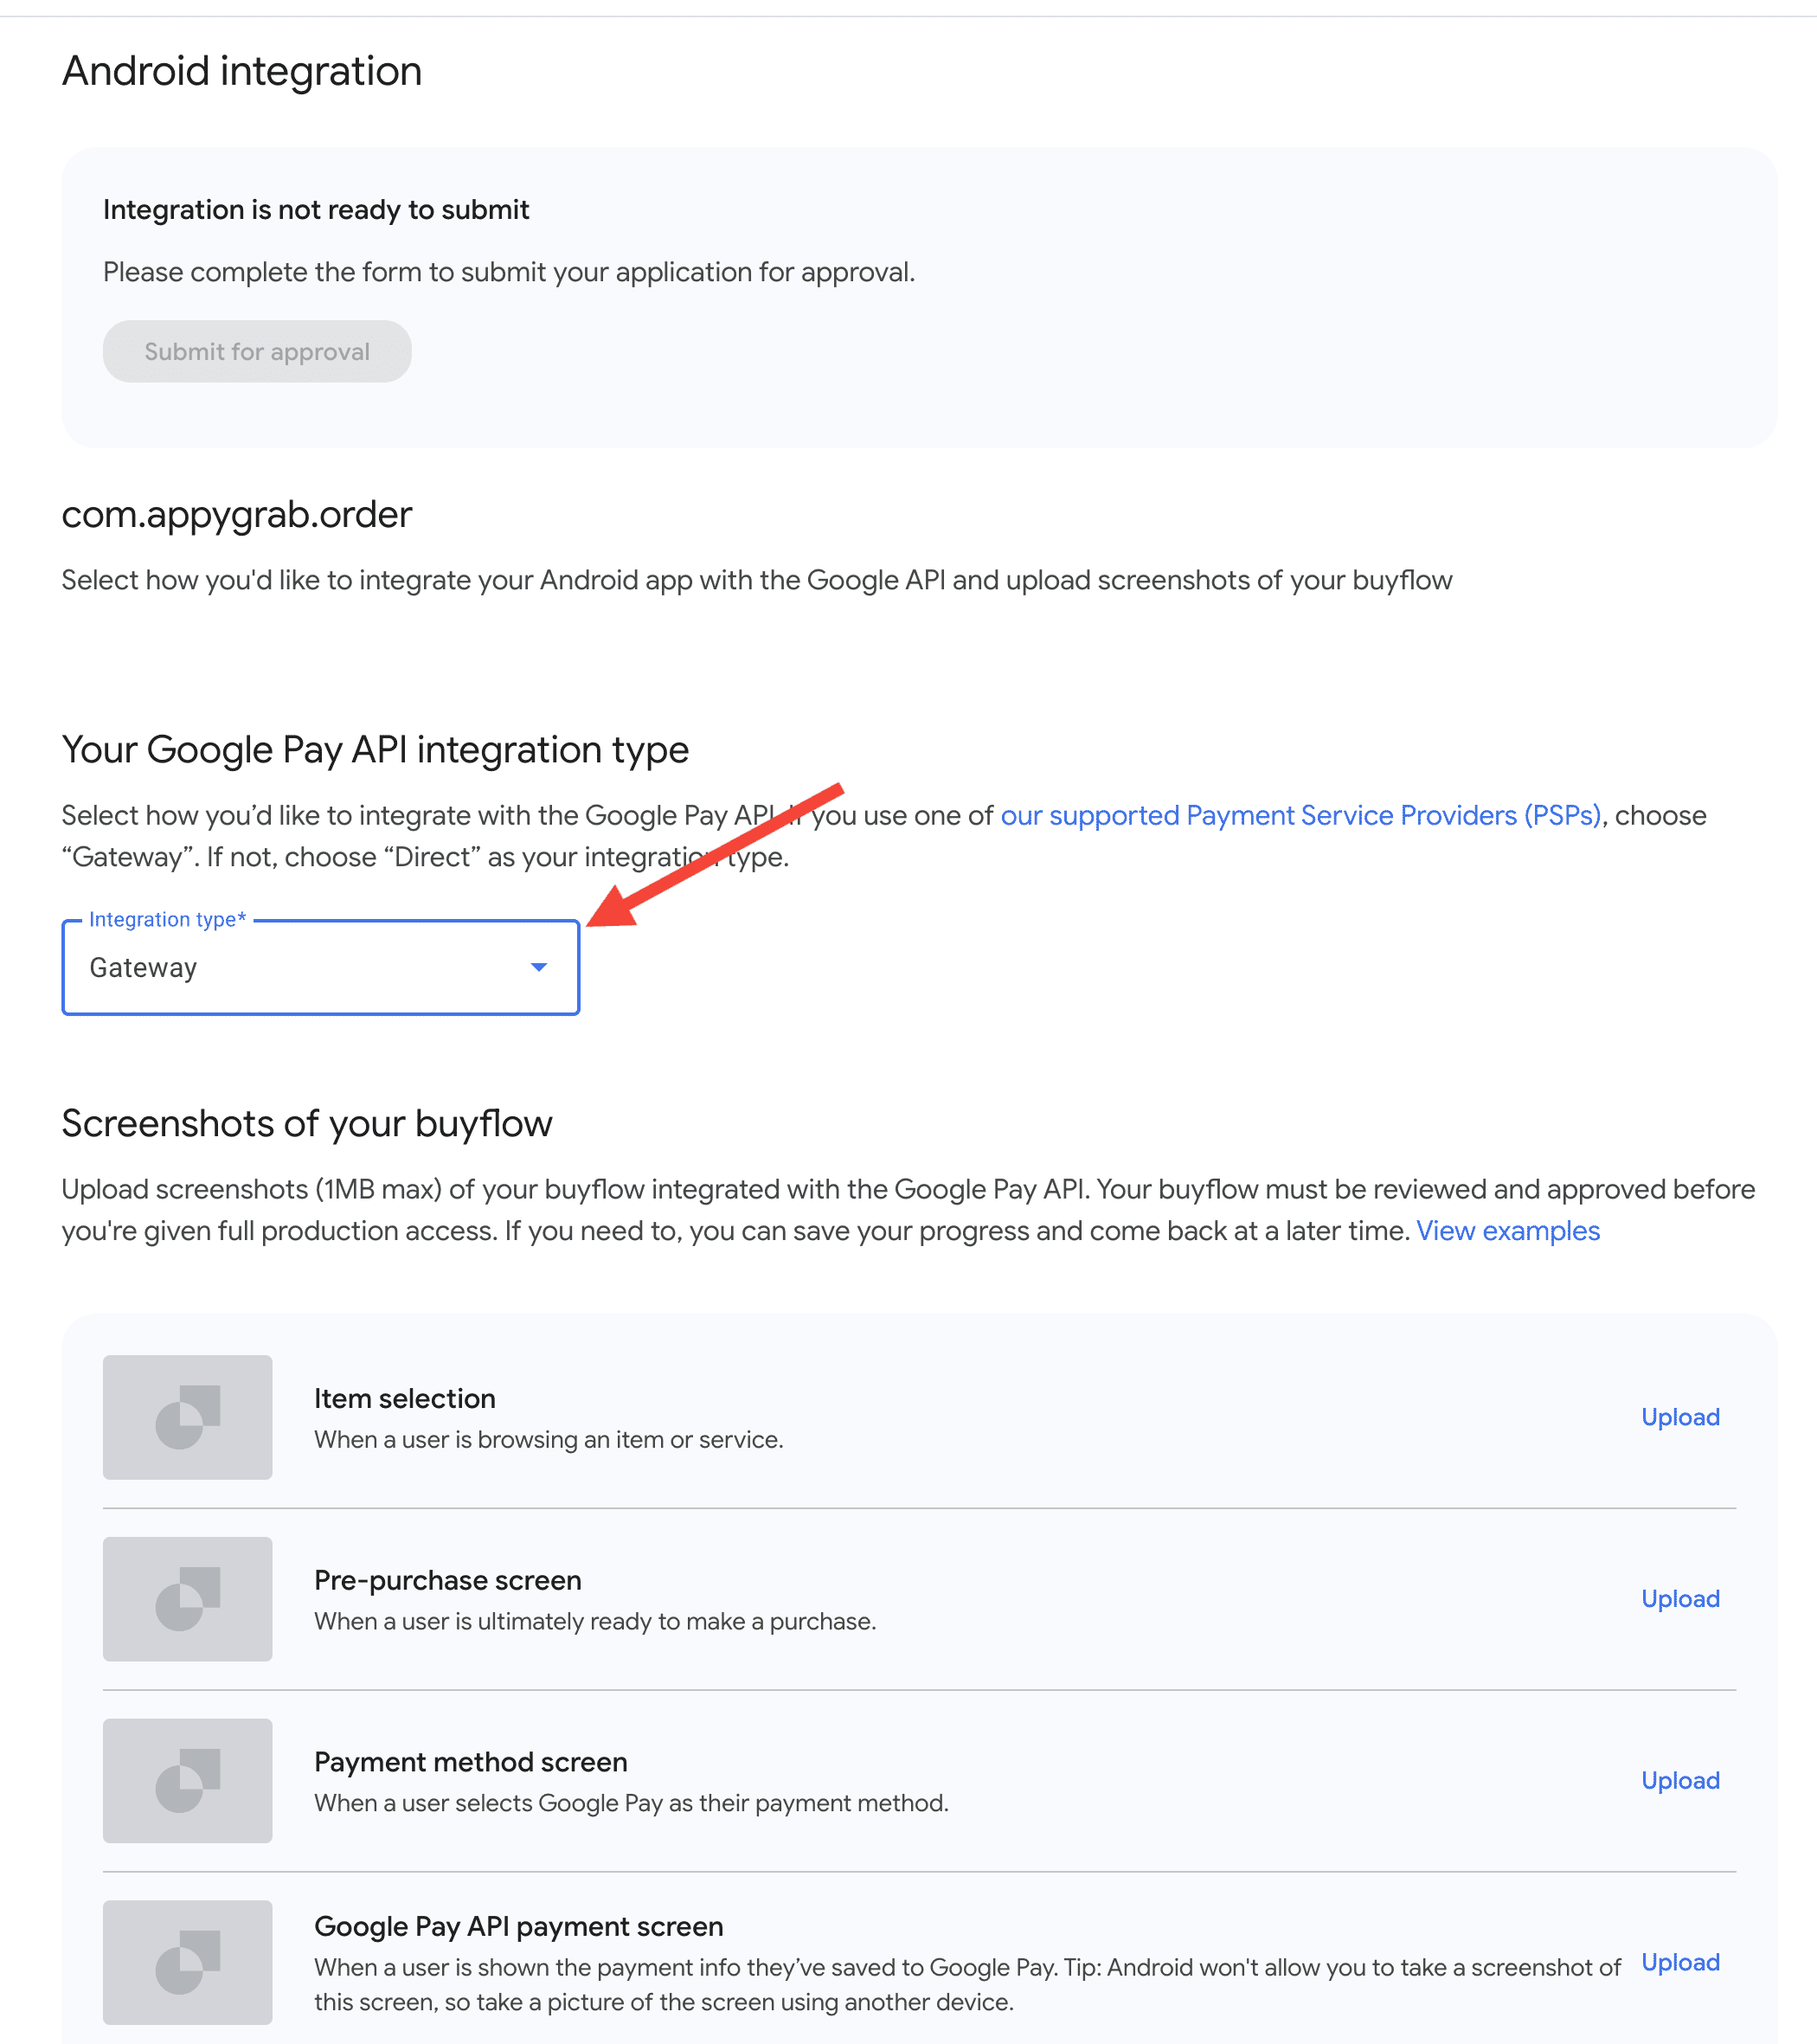Upload screenshot for Payment method screen
1817x2044 pixels.
click(1681, 1780)
